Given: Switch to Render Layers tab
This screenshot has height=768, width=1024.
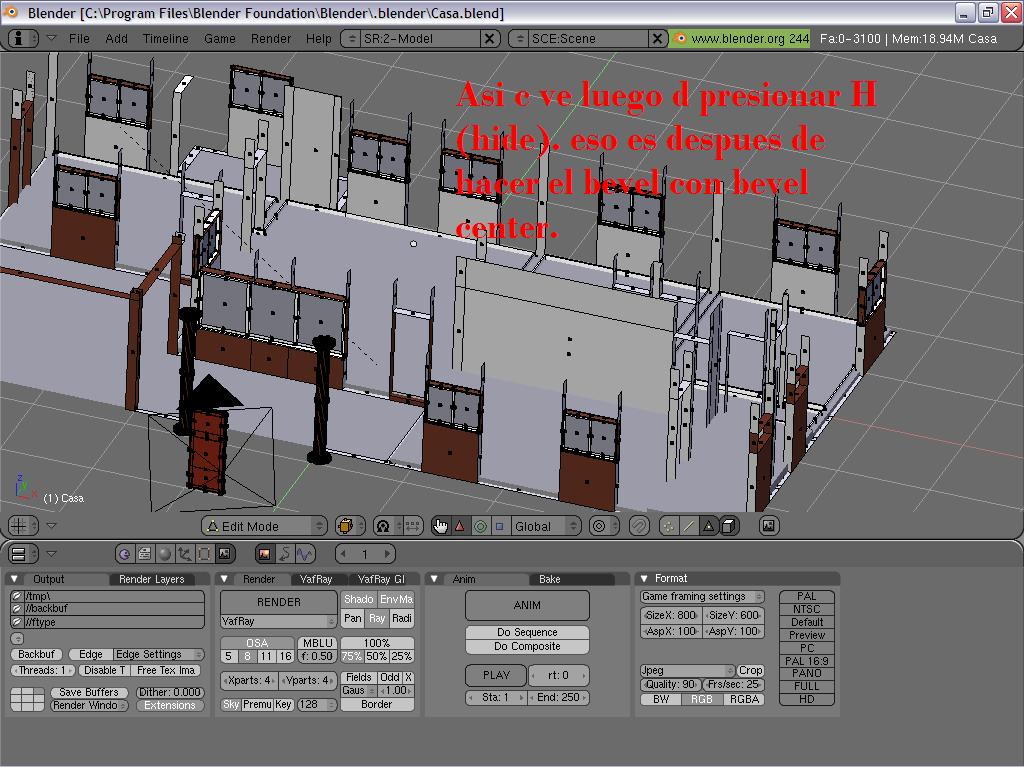Looking at the screenshot, I should 152,579.
